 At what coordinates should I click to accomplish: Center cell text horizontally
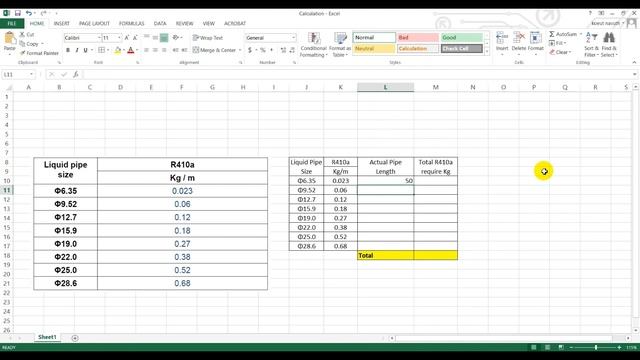pyautogui.click(x=155, y=50)
